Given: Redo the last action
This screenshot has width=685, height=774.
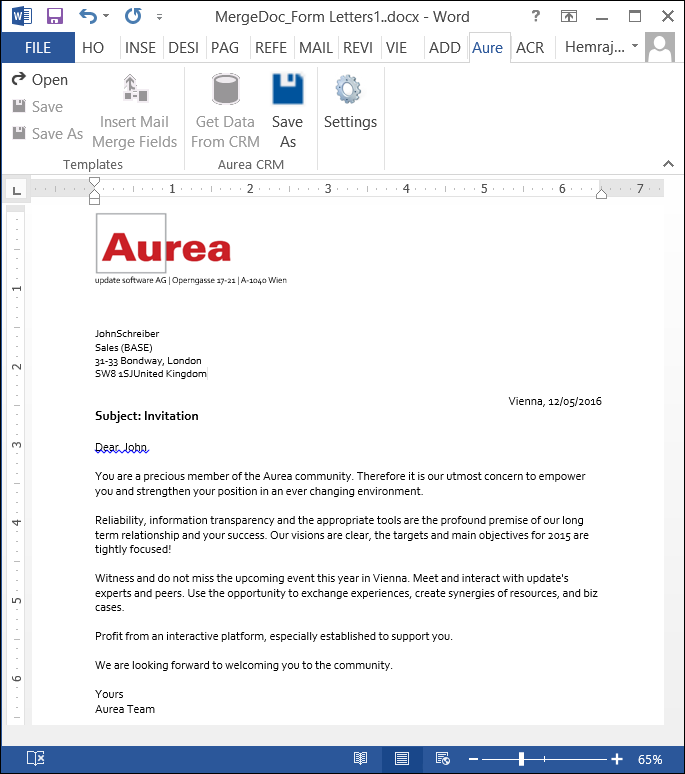Looking at the screenshot, I should [133, 16].
